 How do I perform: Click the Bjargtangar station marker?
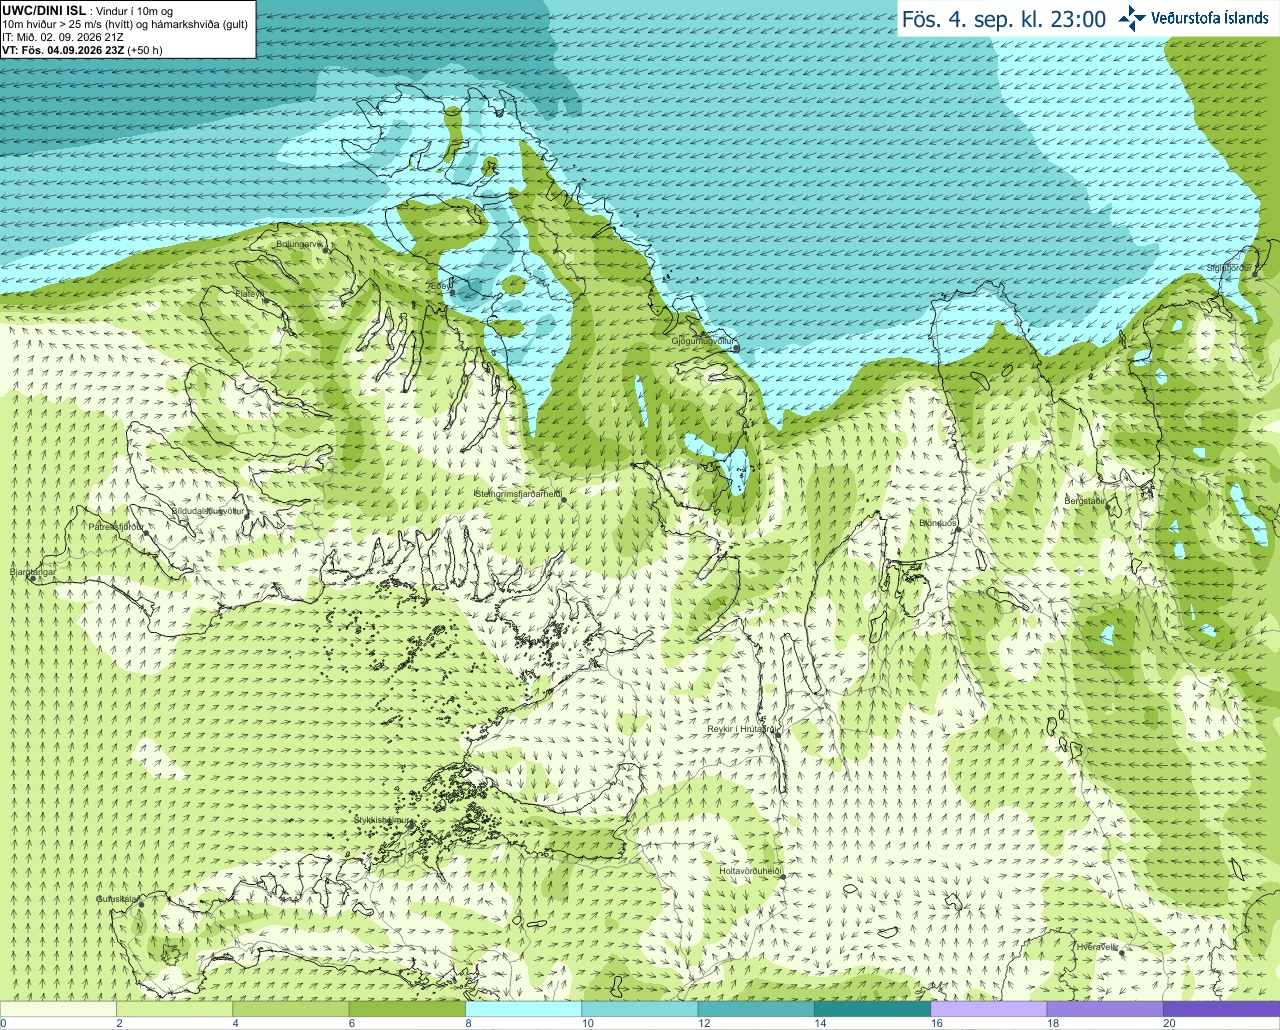click(31, 579)
